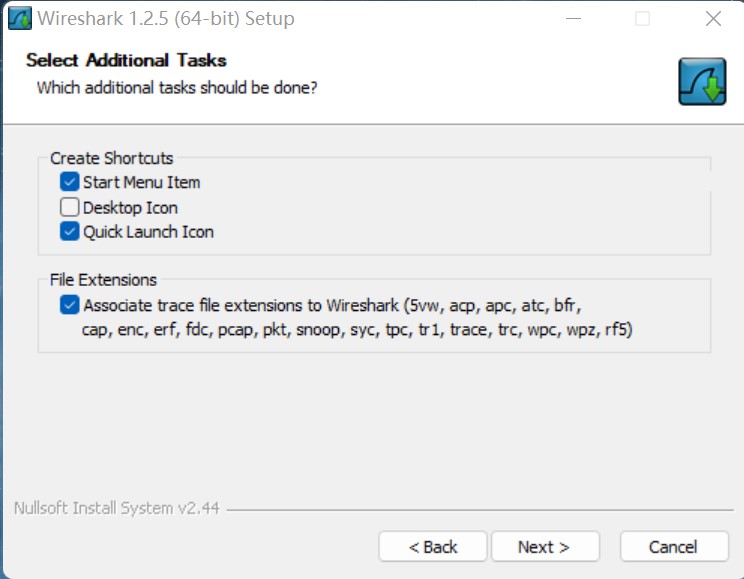This screenshot has height=579, width=744.
Task: Click the "Quick Launch Icon" label text
Action: [148, 232]
